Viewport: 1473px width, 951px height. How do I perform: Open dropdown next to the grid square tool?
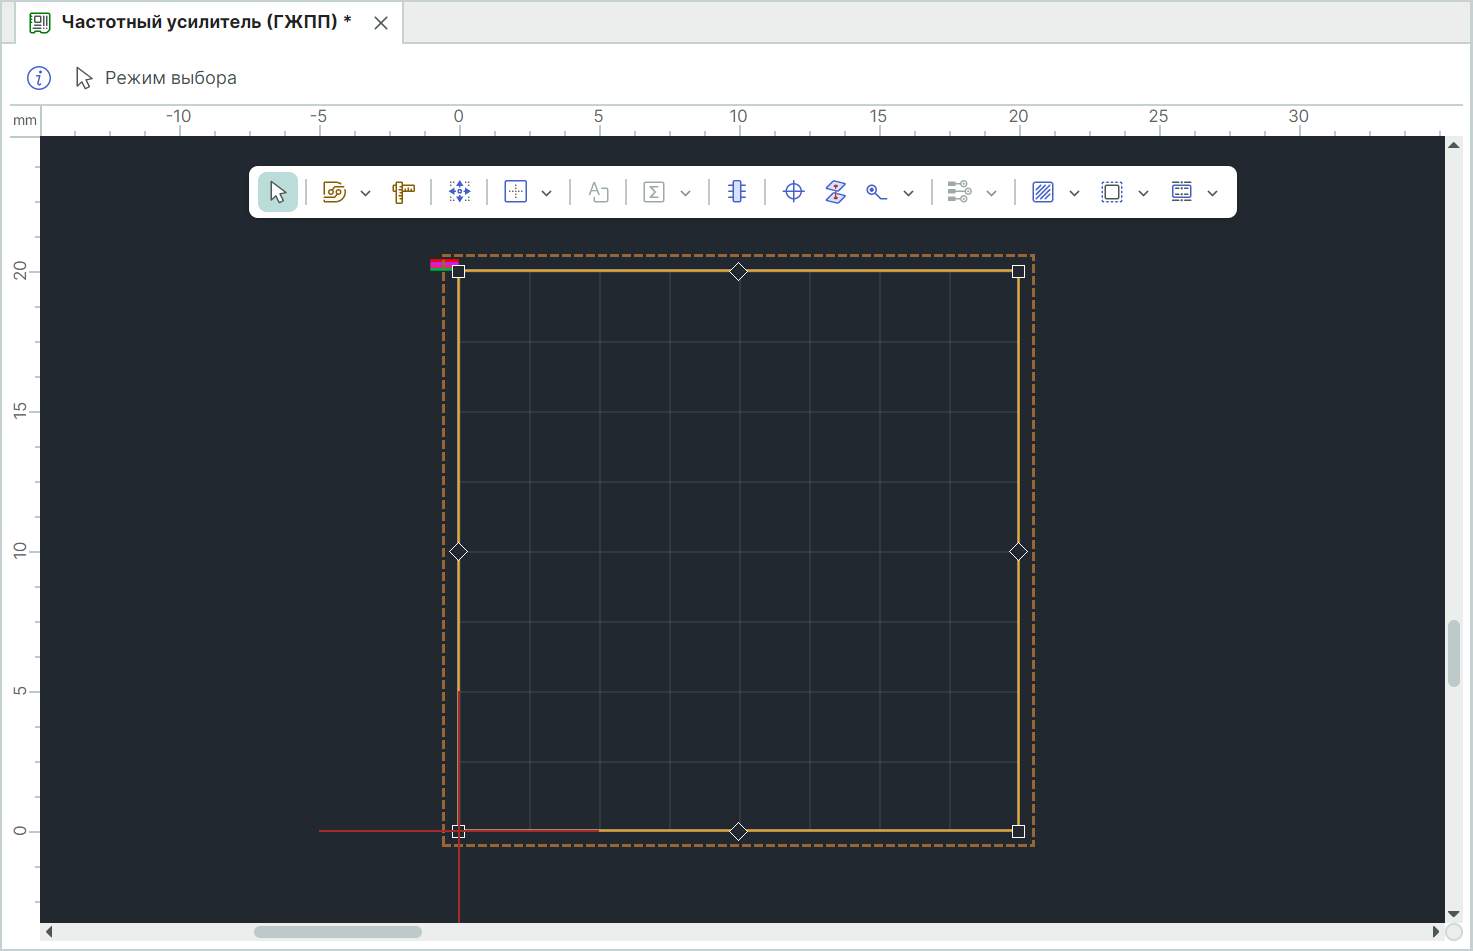(546, 193)
